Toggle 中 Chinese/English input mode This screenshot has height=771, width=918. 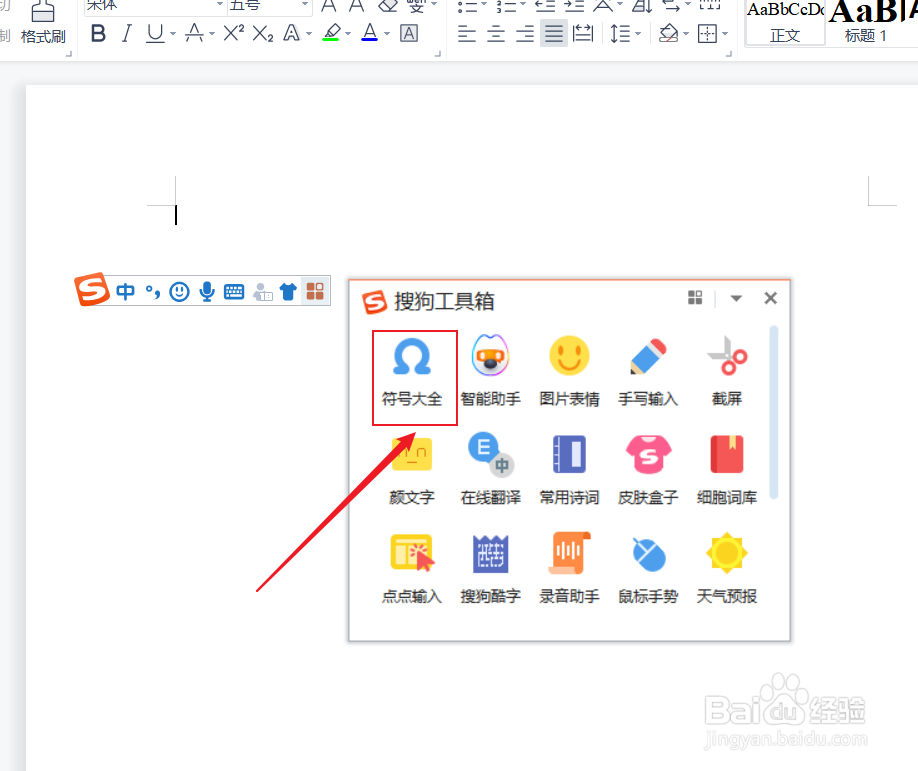(125, 291)
